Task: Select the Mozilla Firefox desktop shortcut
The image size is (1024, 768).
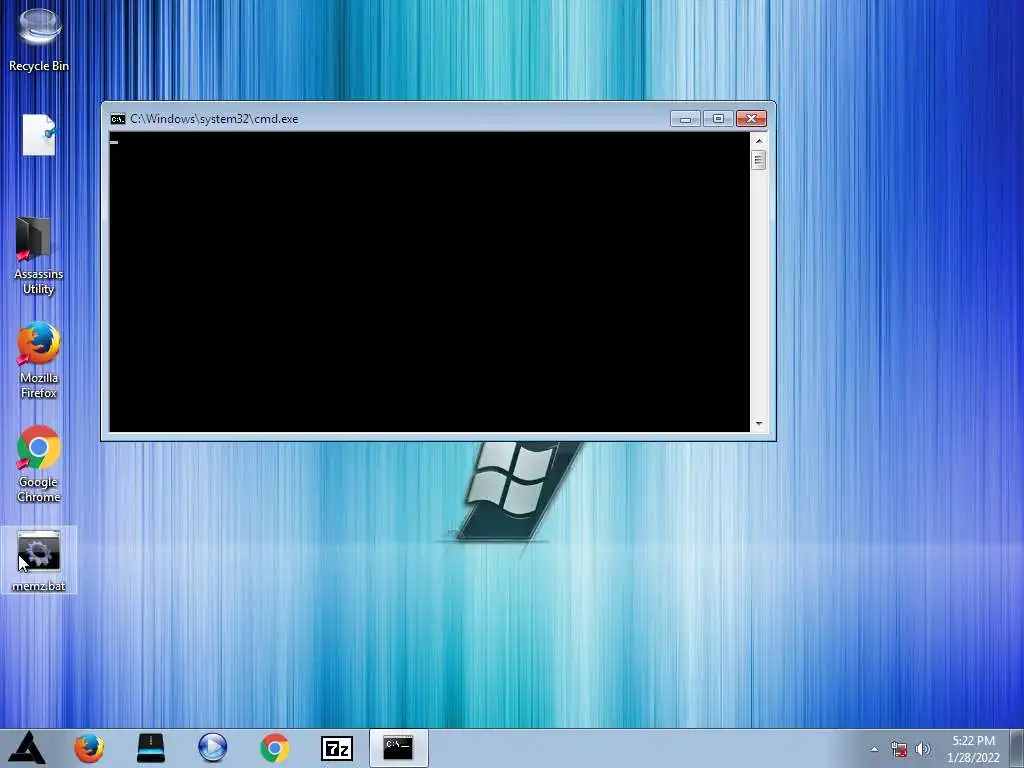Action: (39, 360)
